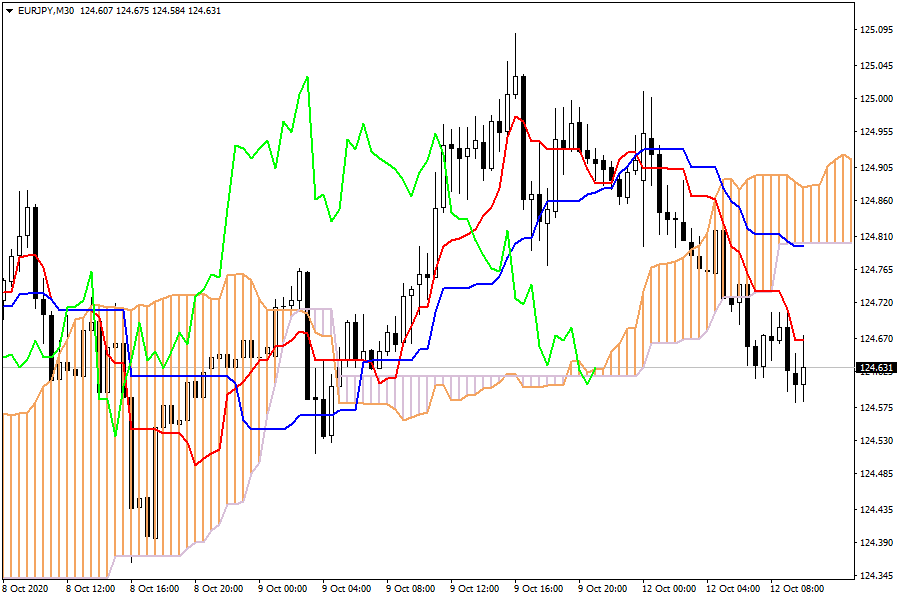Select the 9 Oct 08:00 time label
This screenshot has width=900, height=600.
[x=410, y=589]
